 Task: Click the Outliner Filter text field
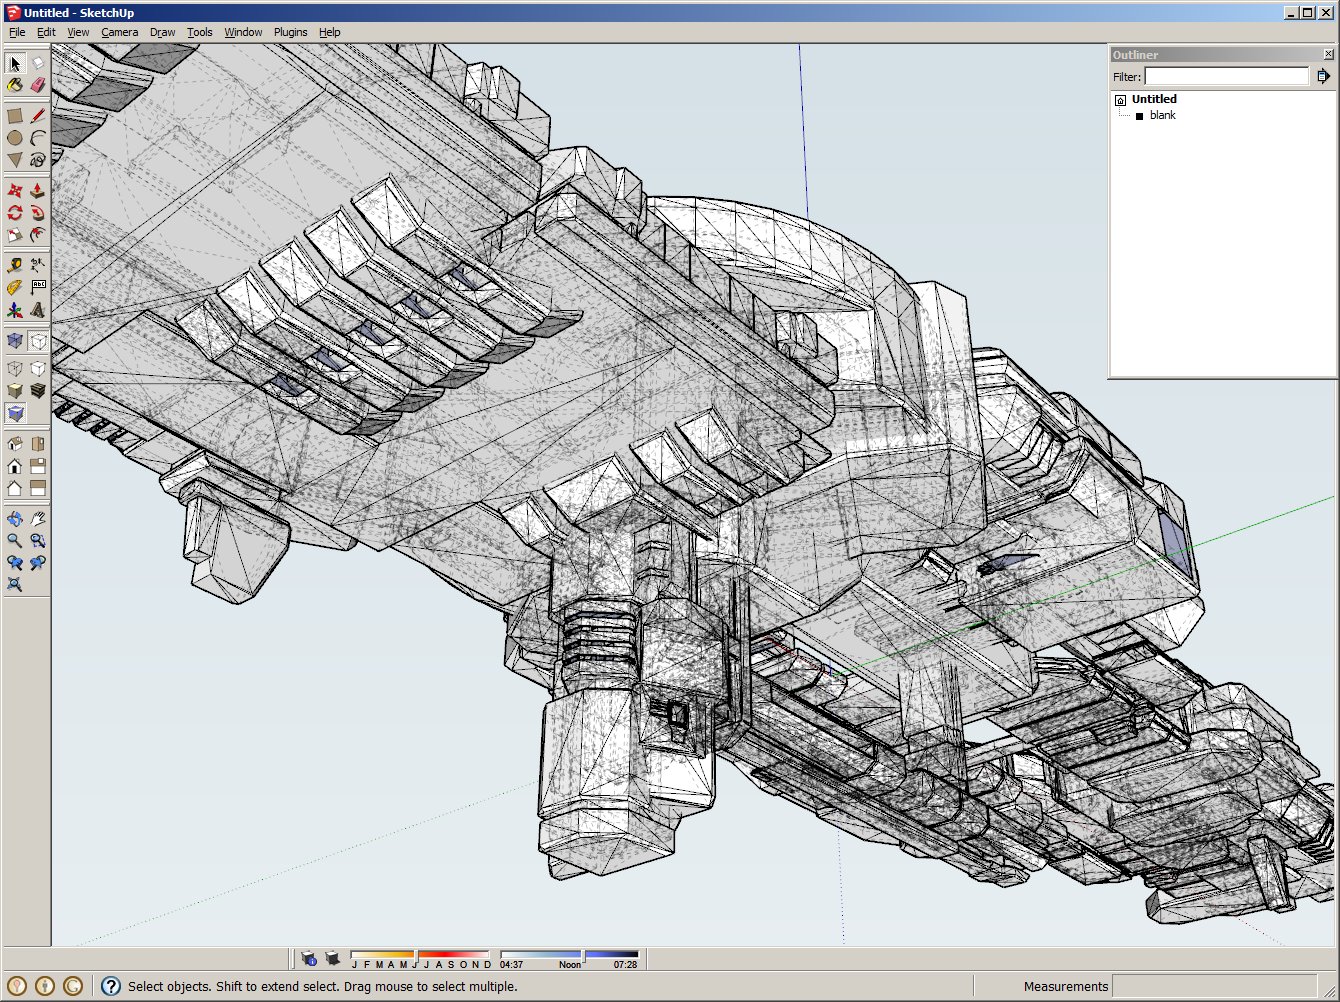click(1226, 76)
